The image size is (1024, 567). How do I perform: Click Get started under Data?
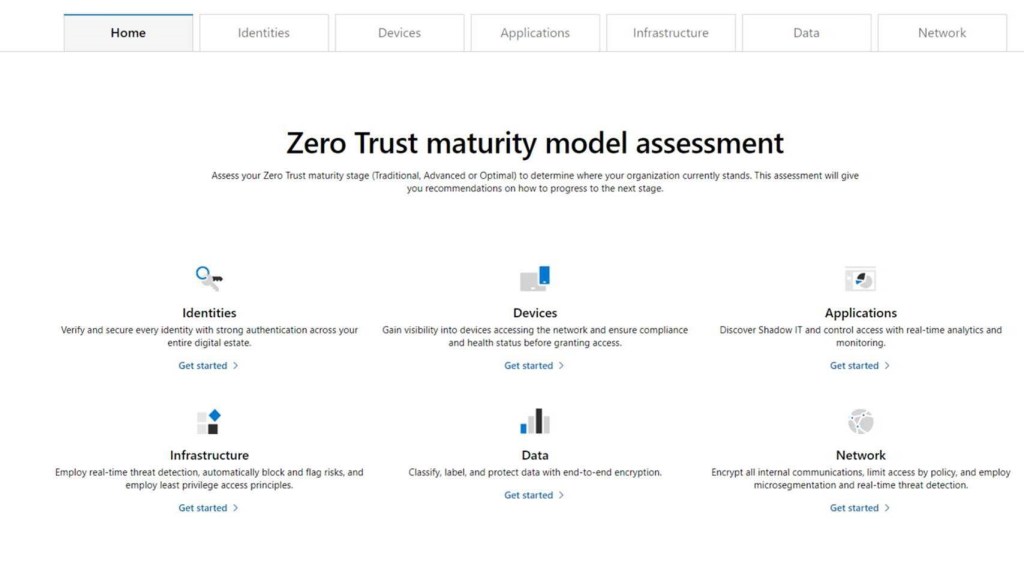(534, 495)
